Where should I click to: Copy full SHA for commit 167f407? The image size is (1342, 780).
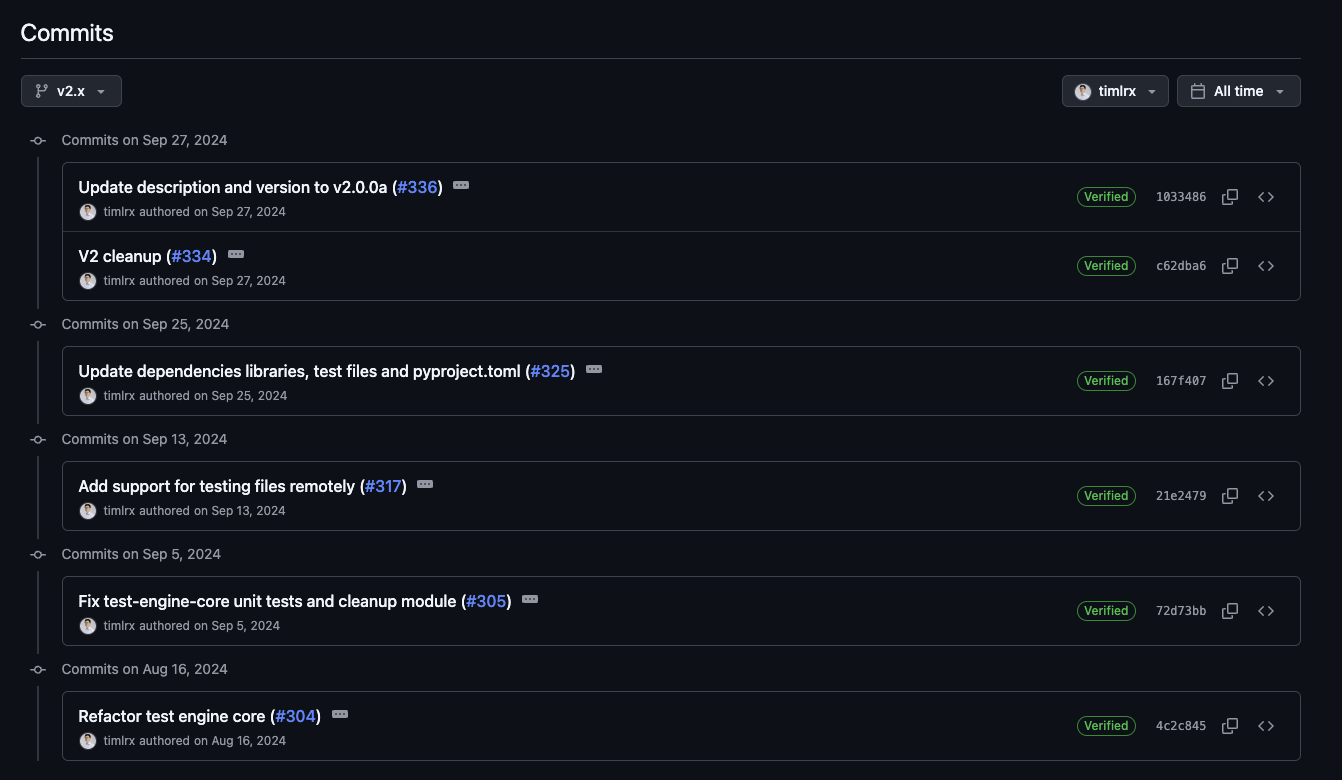pos(1230,381)
